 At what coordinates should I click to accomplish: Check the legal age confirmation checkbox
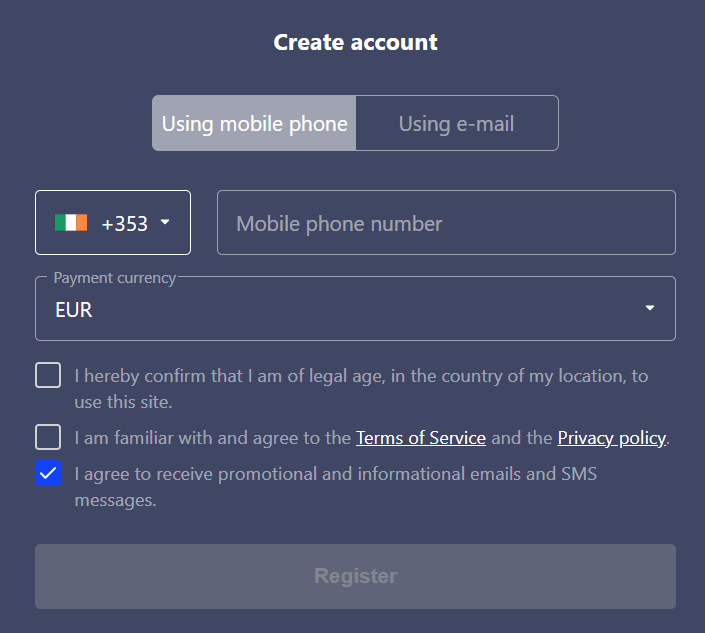(48, 375)
